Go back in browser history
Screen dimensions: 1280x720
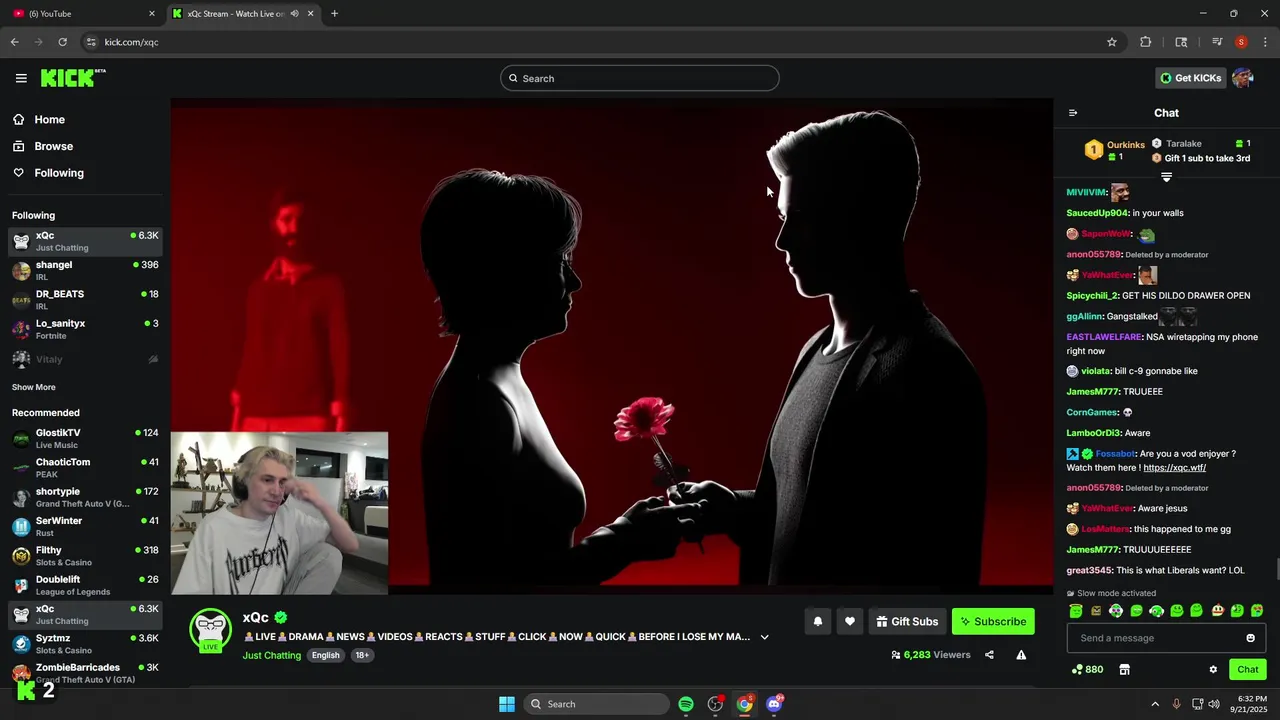(x=14, y=42)
